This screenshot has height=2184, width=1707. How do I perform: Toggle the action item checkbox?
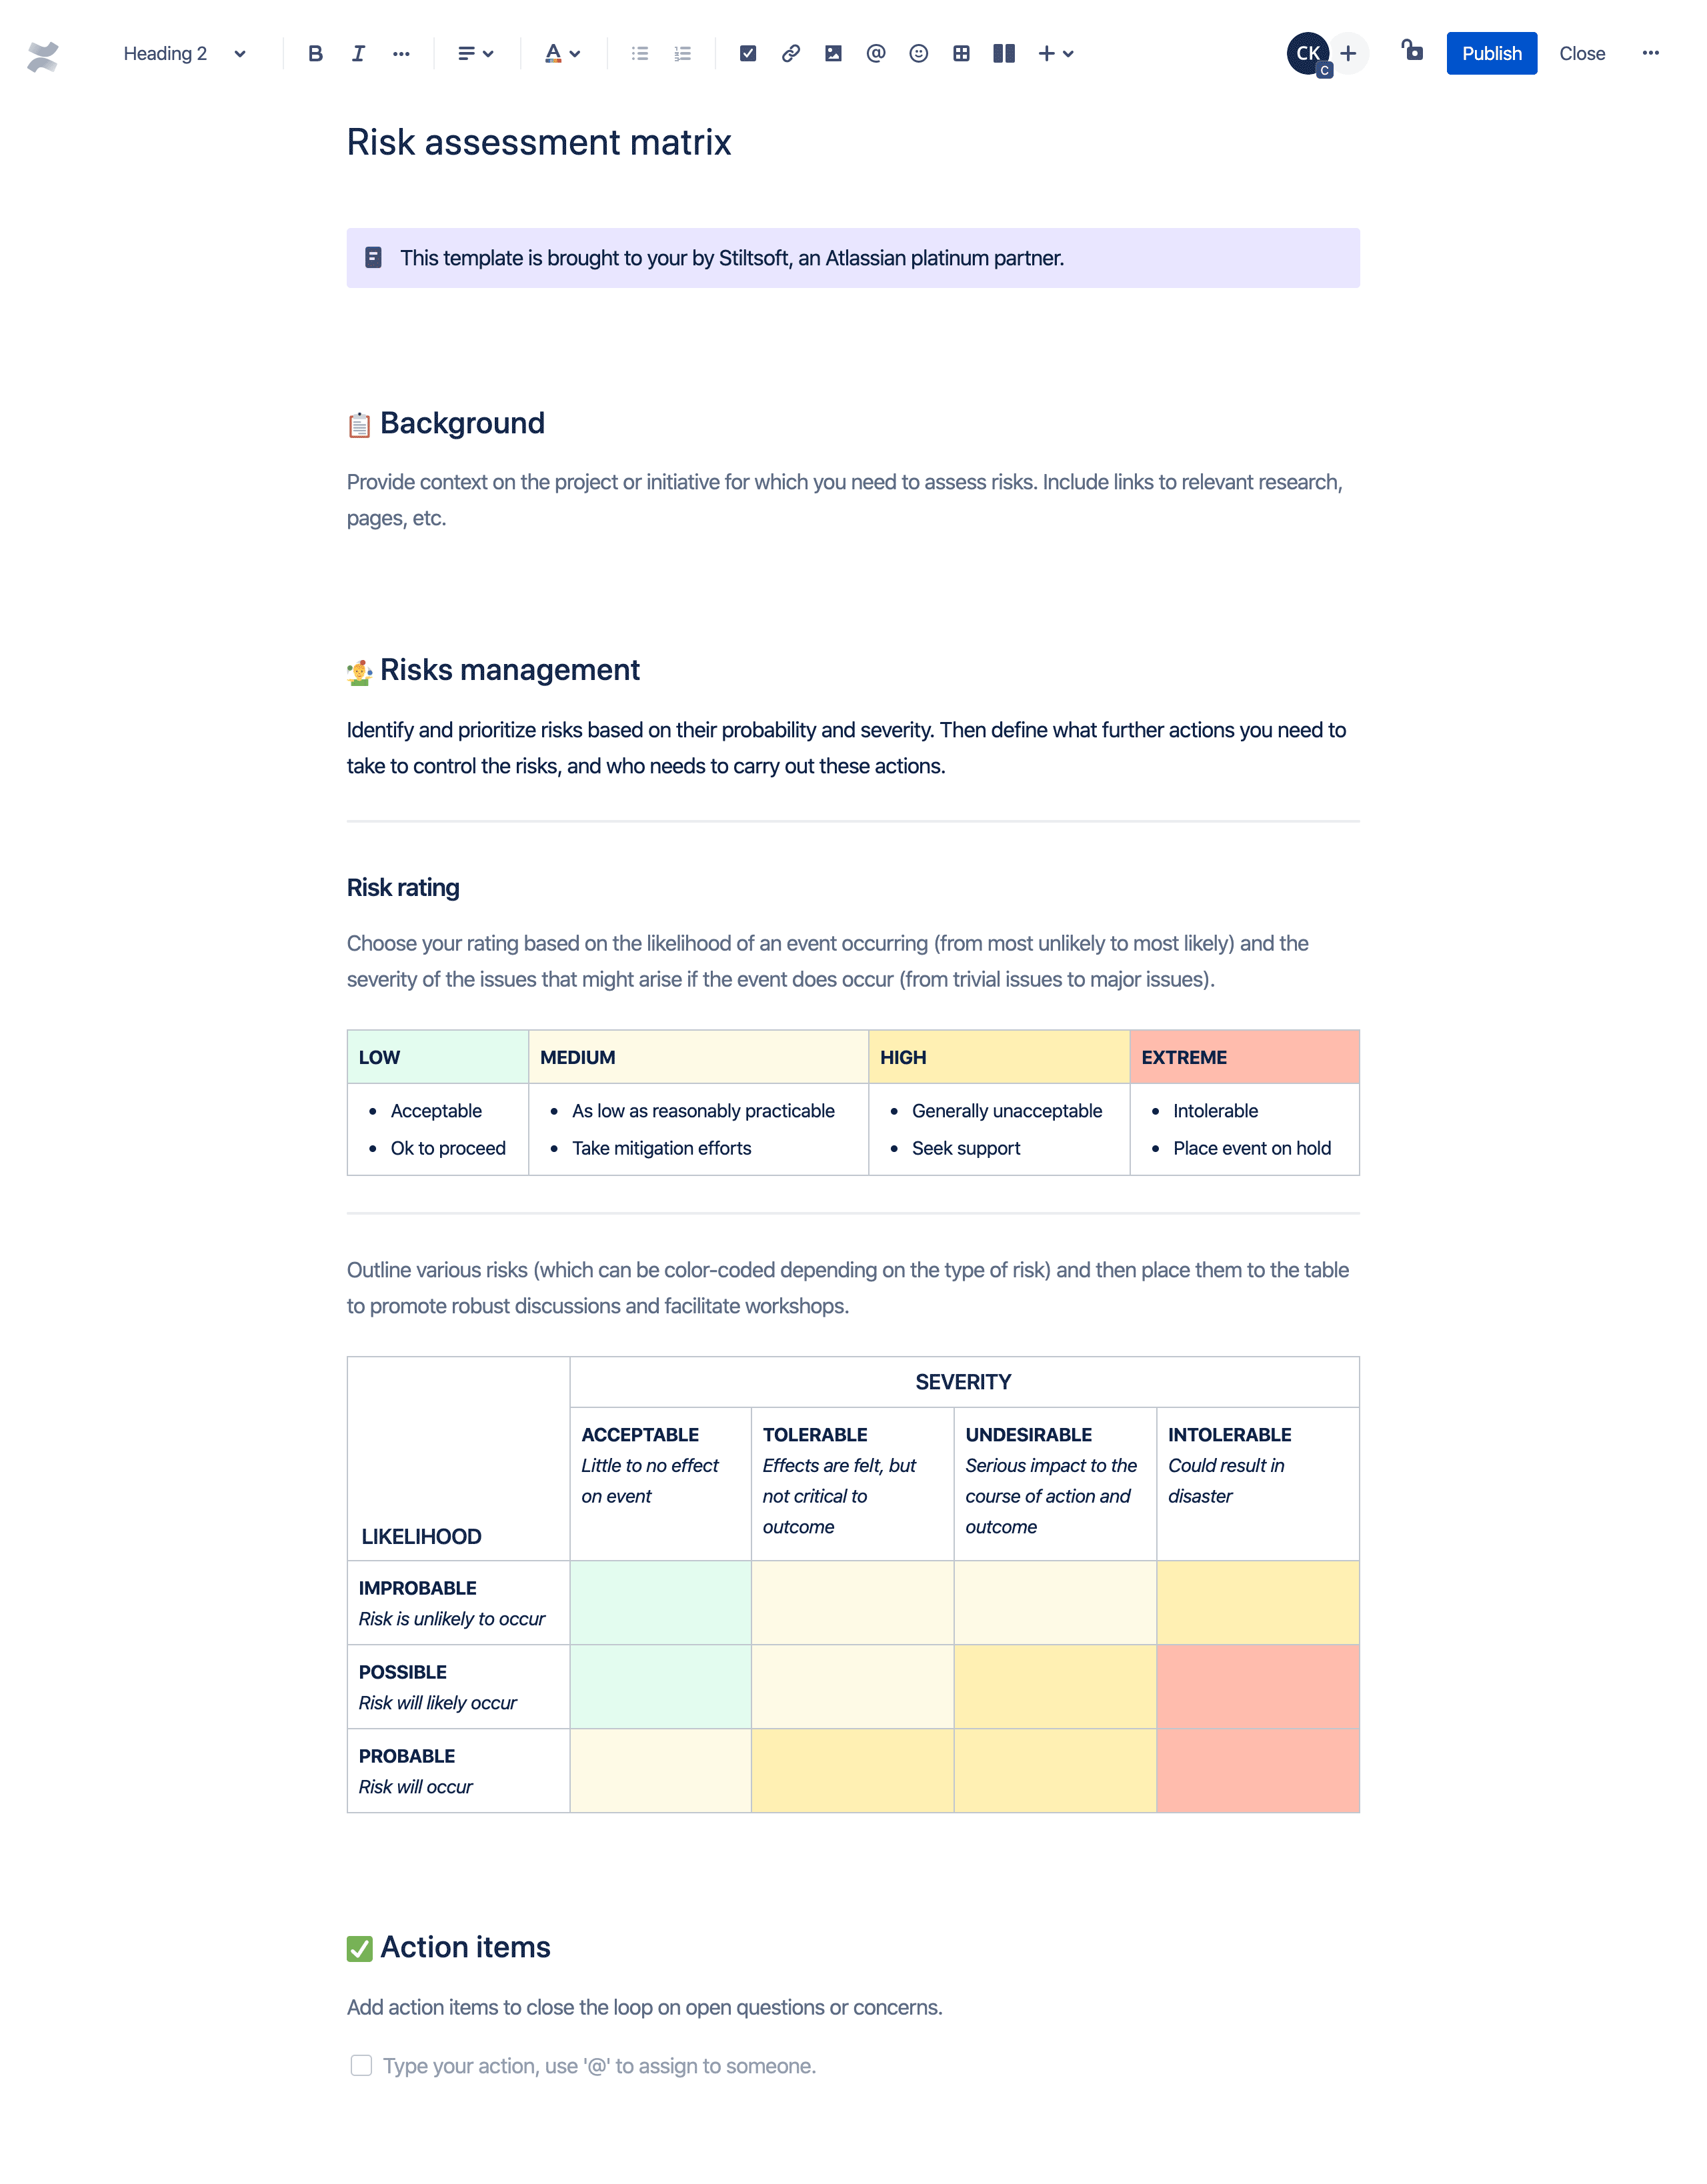(361, 2065)
